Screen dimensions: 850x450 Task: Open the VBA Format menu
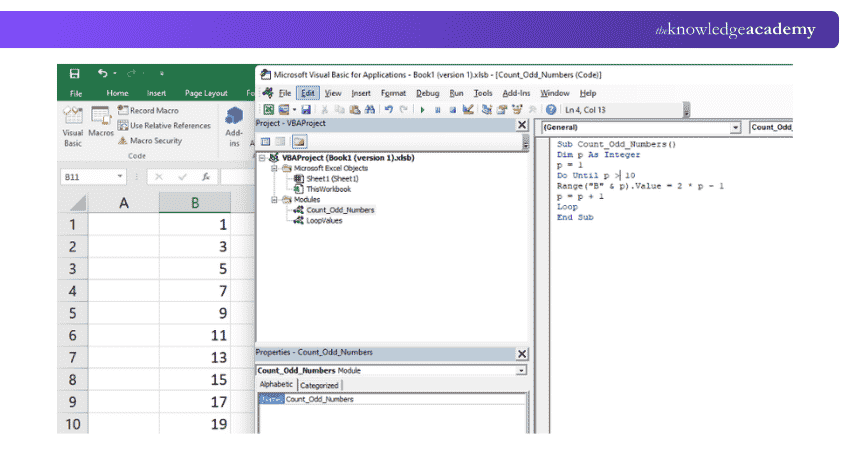coord(393,93)
